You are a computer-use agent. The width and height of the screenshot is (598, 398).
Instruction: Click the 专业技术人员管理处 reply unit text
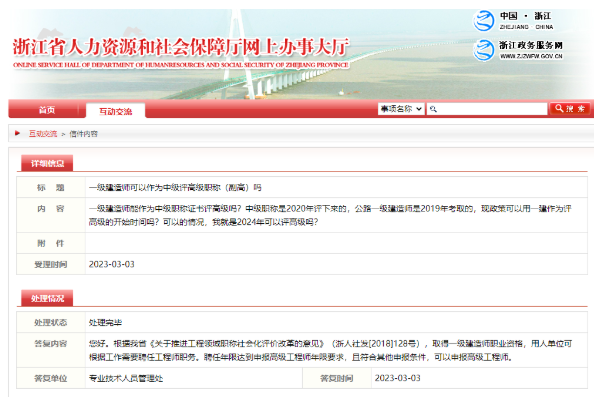126,379
